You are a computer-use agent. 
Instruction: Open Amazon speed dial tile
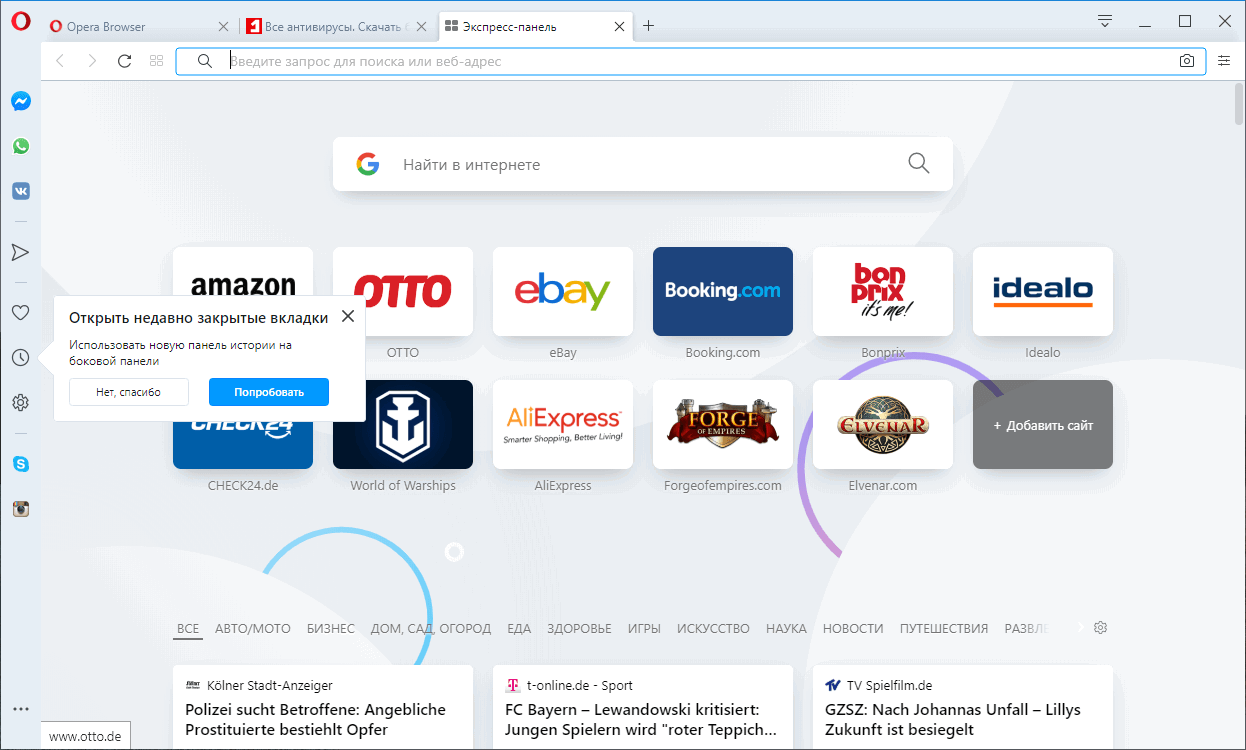coord(243,271)
